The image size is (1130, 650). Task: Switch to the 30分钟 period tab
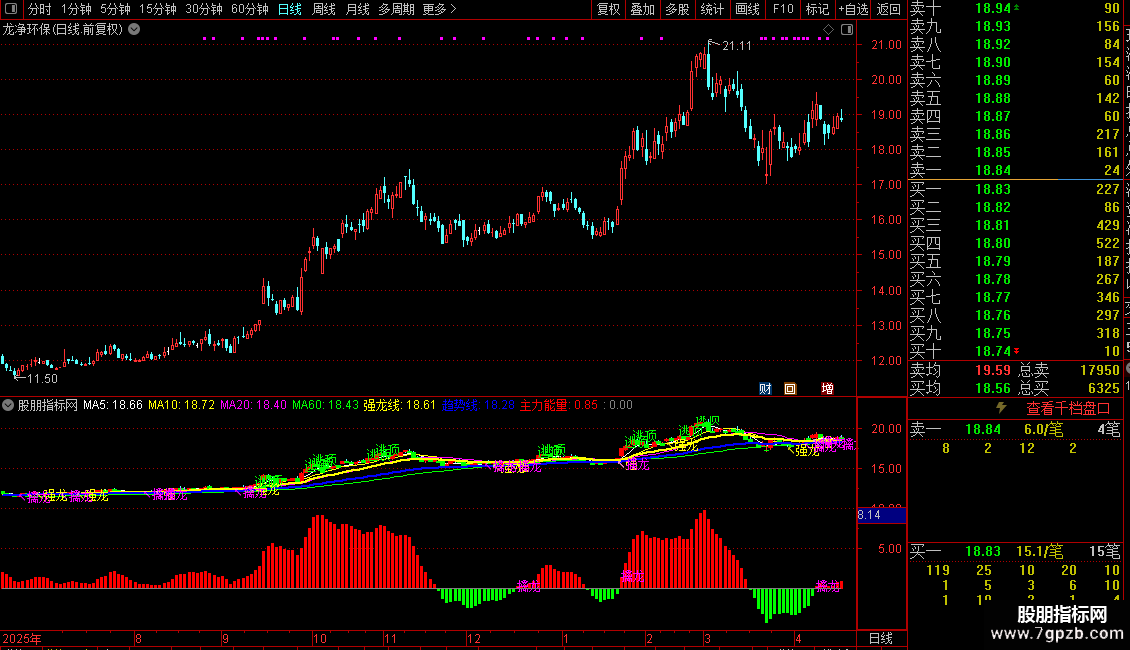(203, 9)
